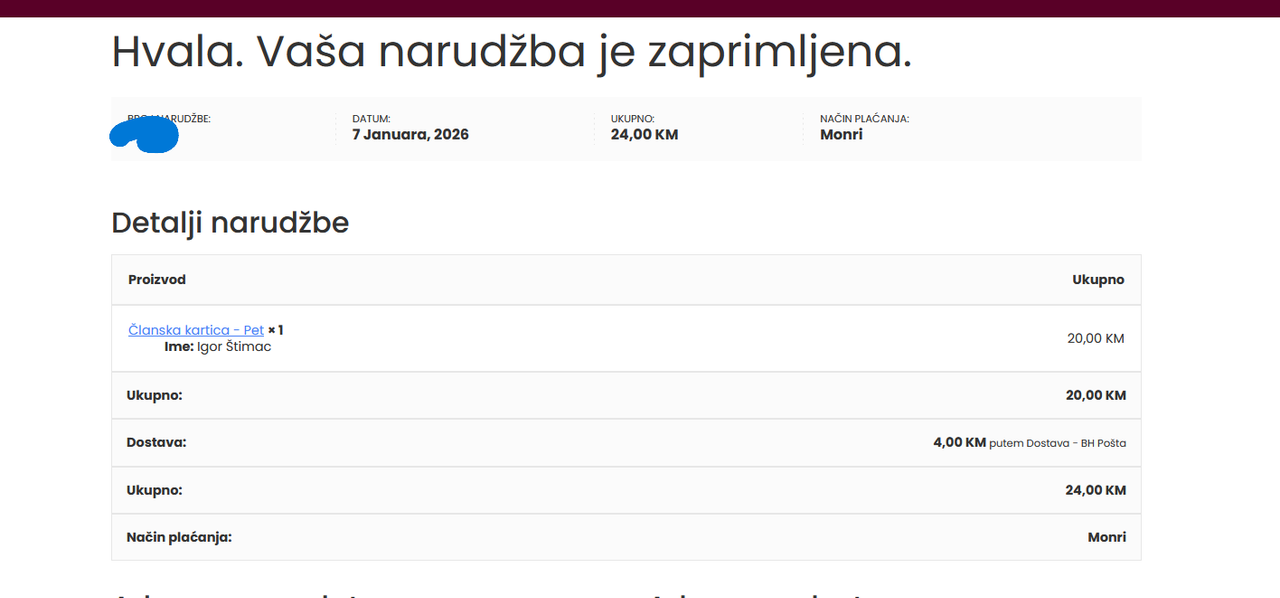
Task: Click the 'Dostava:' row label
Action: tap(156, 443)
